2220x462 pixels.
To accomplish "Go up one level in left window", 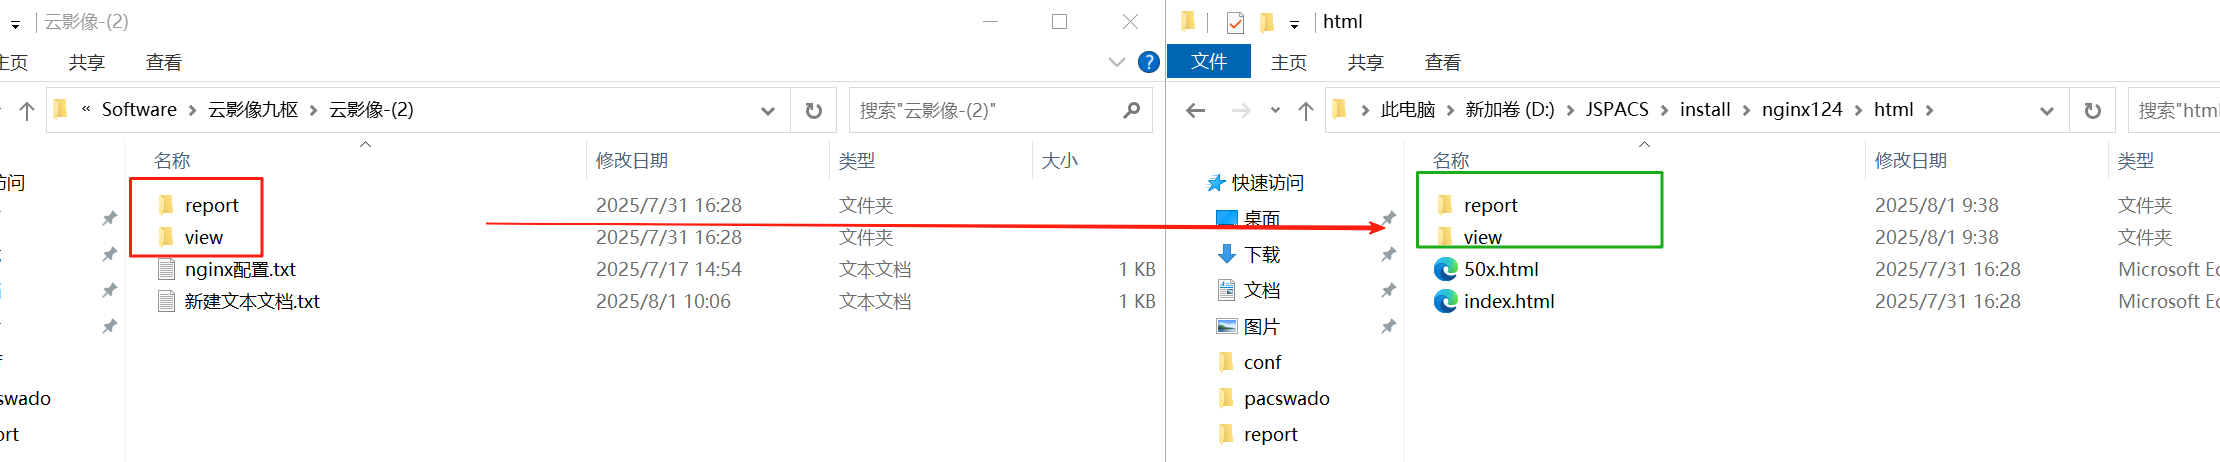I will pos(27,110).
